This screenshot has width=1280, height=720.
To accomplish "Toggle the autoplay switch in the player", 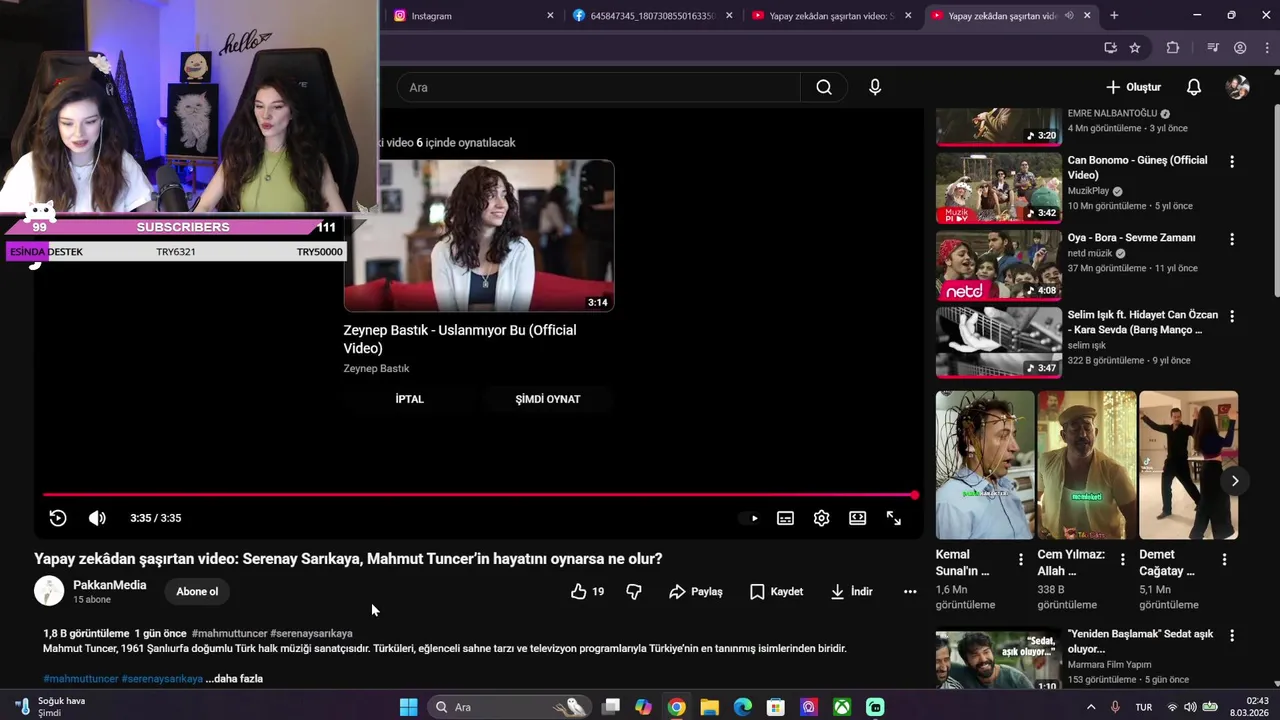I will [x=749, y=518].
